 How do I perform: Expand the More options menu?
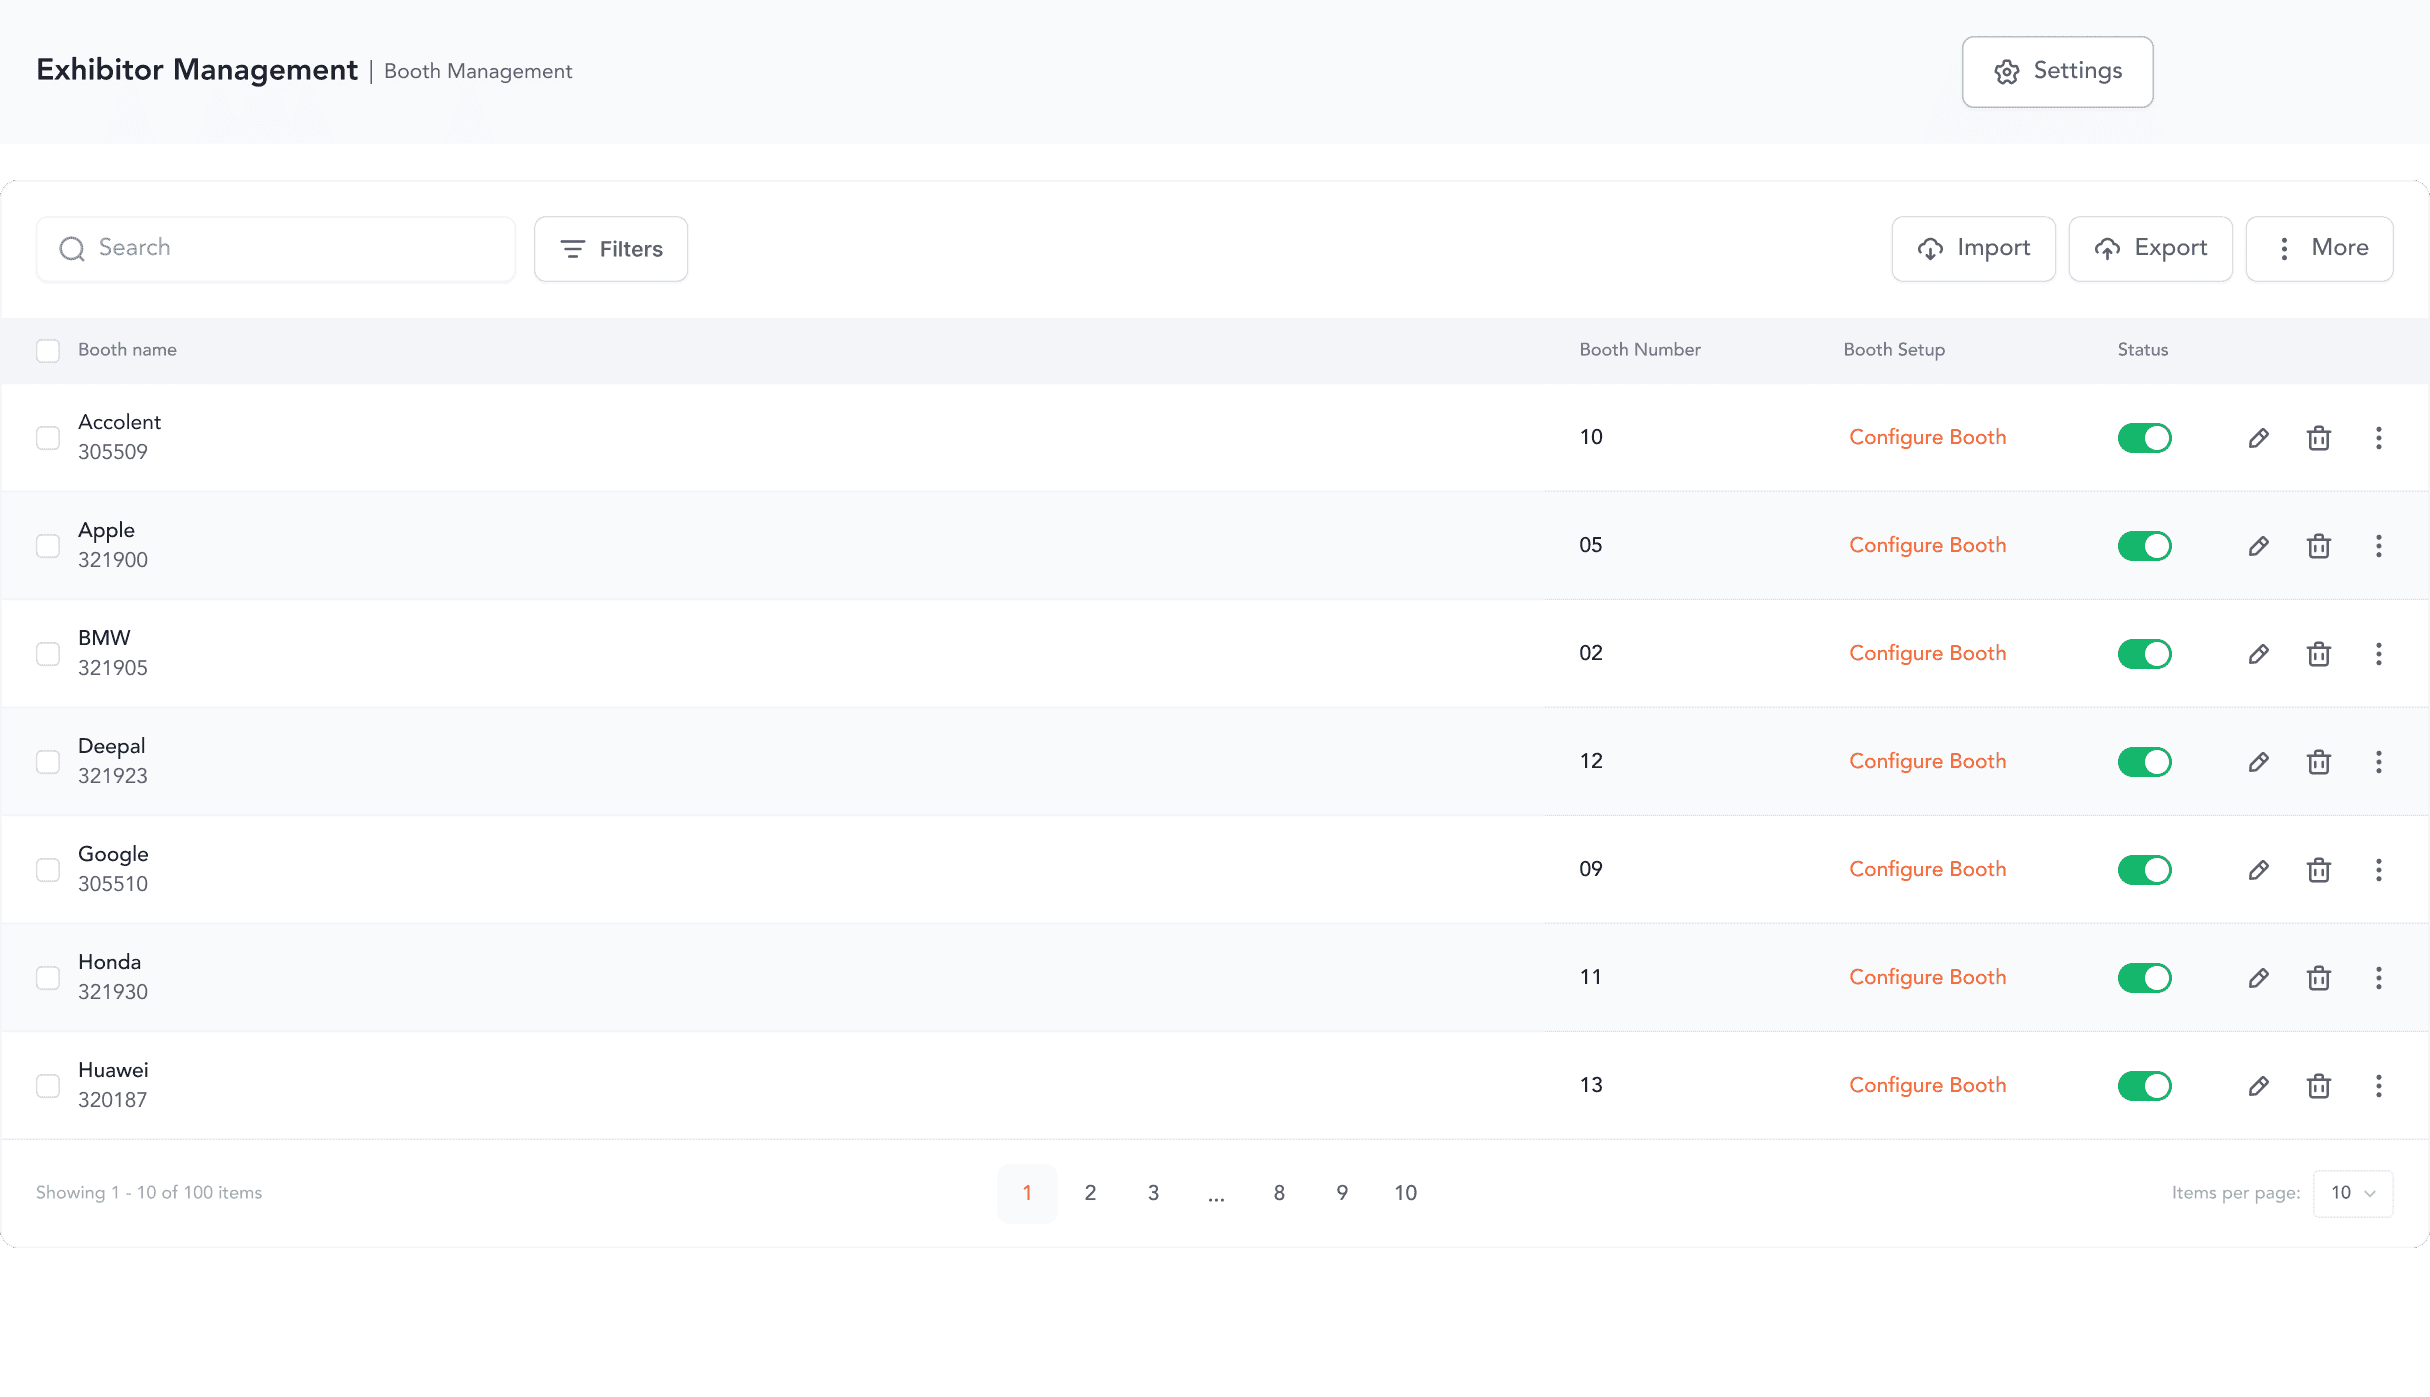(x=2319, y=249)
